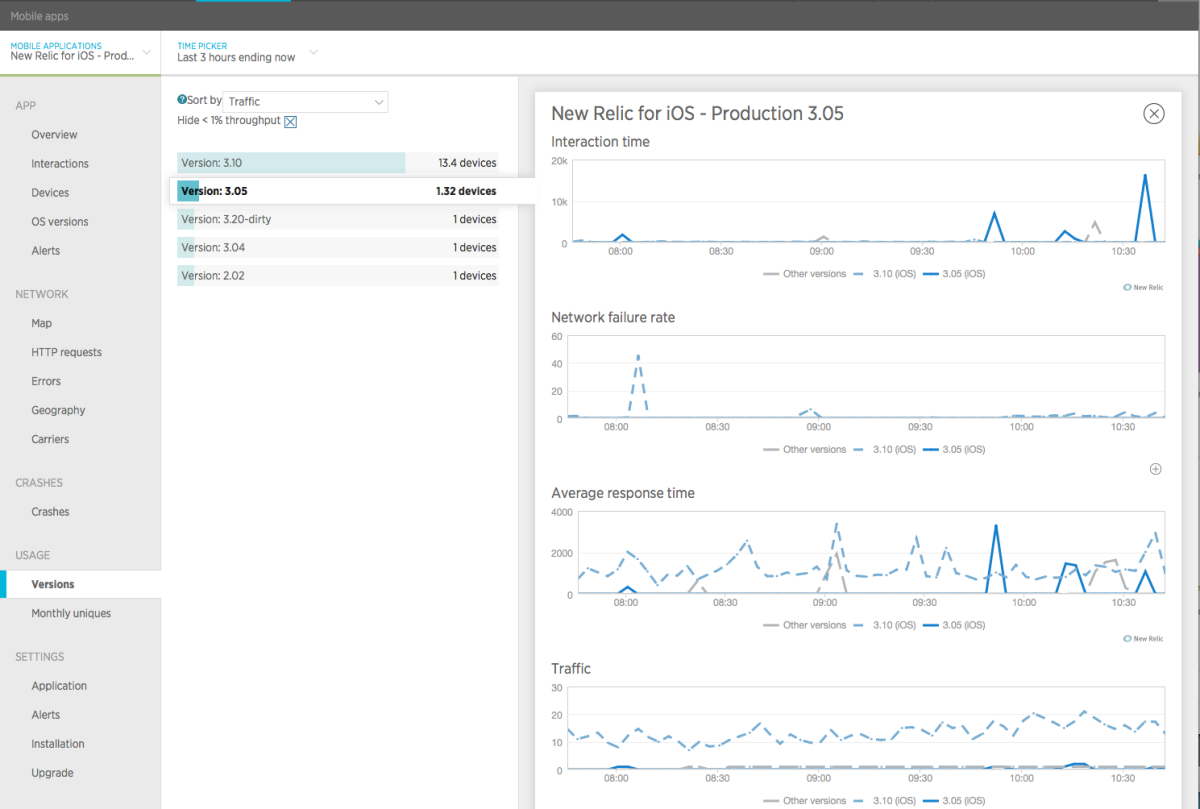Image resolution: width=1200 pixels, height=809 pixels.
Task: Click 1.32 devices value
Action: [x=466, y=191]
